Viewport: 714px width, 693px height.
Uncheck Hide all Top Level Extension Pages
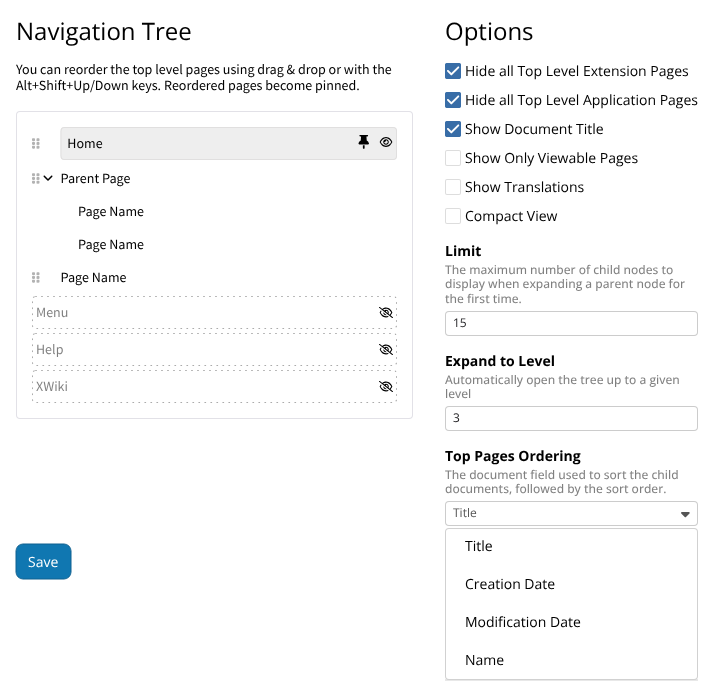click(x=453, y=71)
